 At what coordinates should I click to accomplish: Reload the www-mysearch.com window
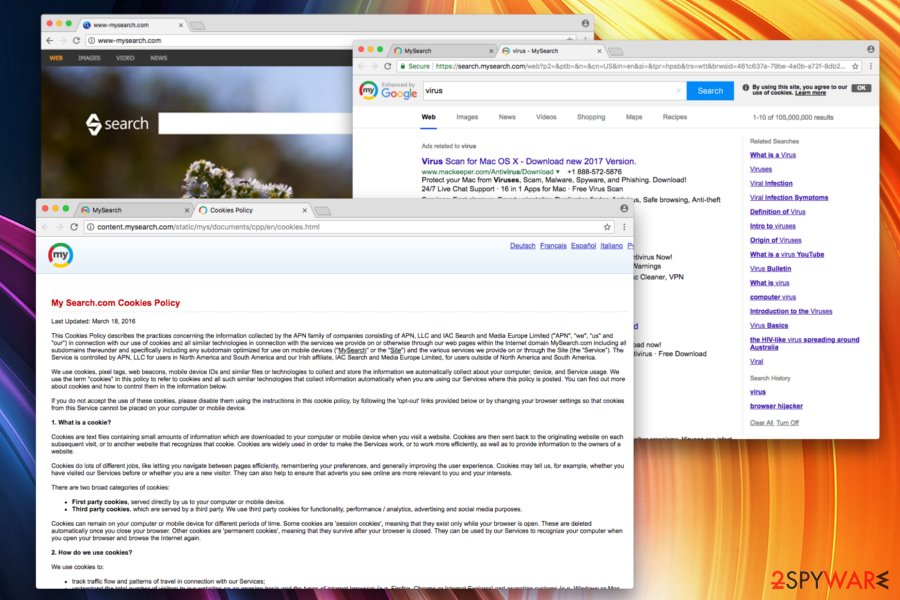coord(76,40)
